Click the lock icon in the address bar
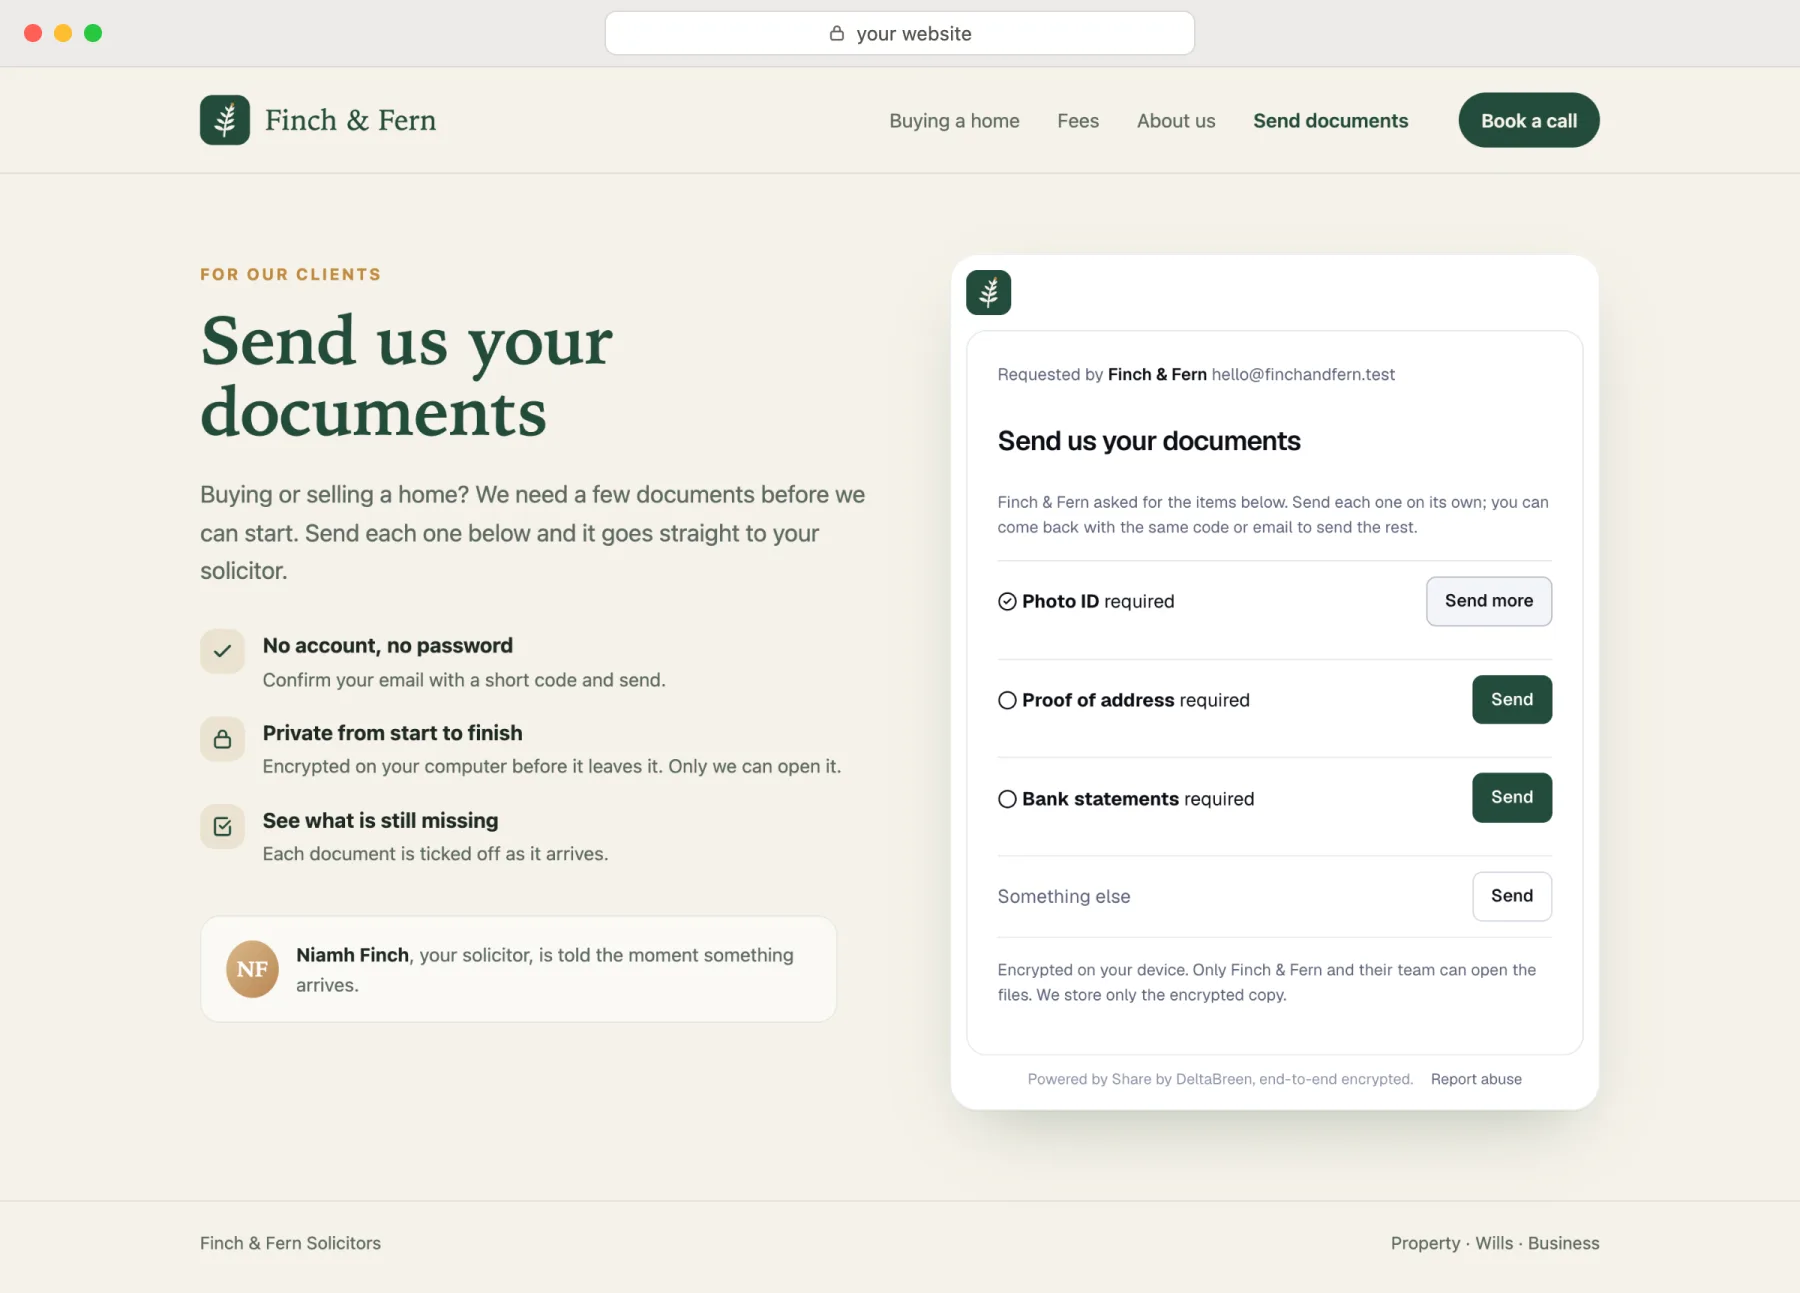Screen dimensions: 1800x1293 tap(837, 33)
